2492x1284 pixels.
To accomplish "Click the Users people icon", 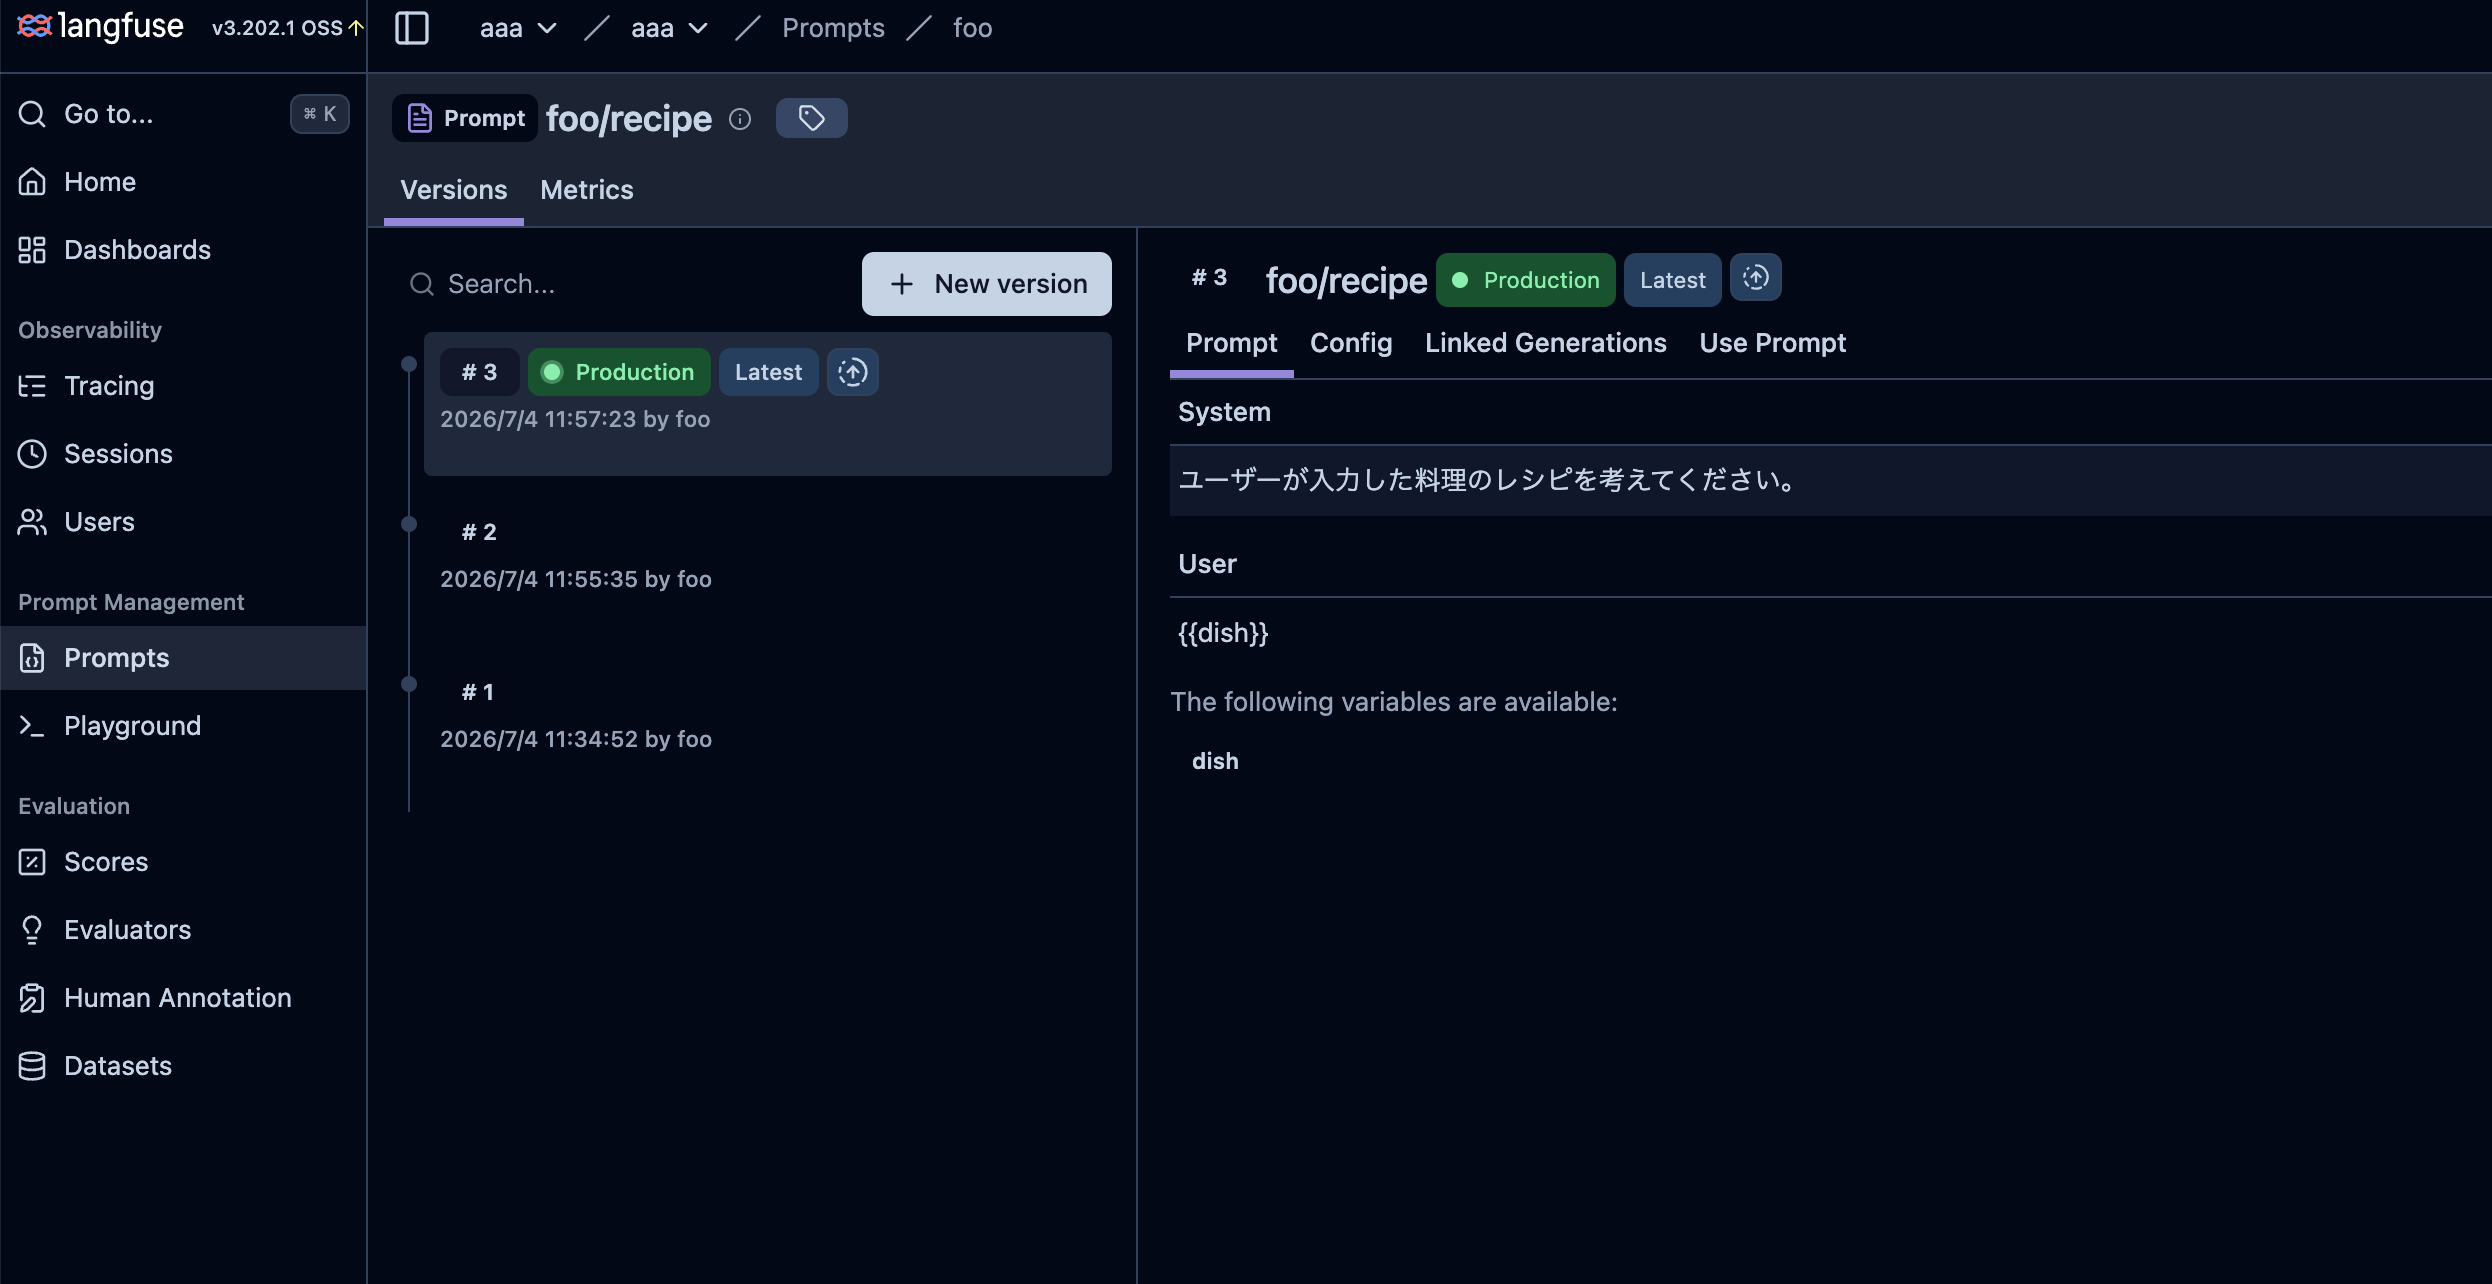I will click(x=32, y=522).
